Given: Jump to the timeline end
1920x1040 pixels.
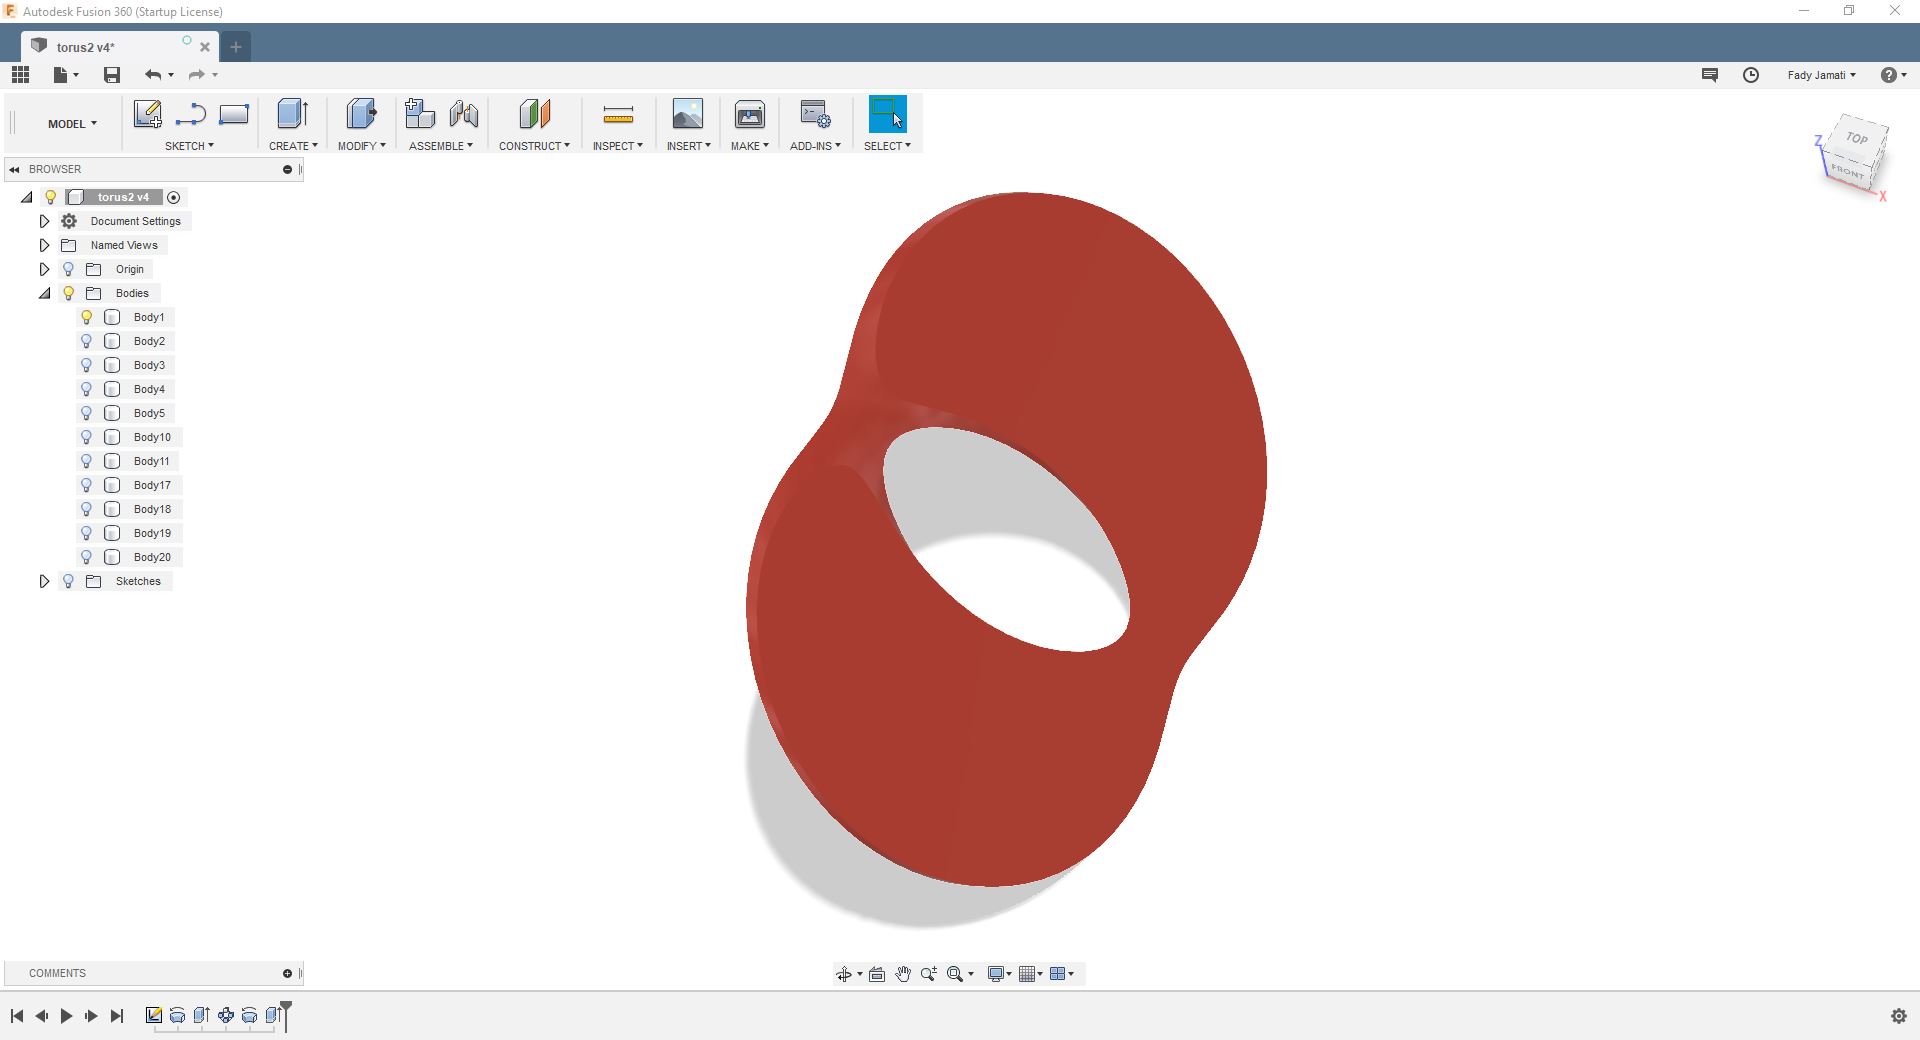Looking at the screenshot, I should pos(117,1016).
